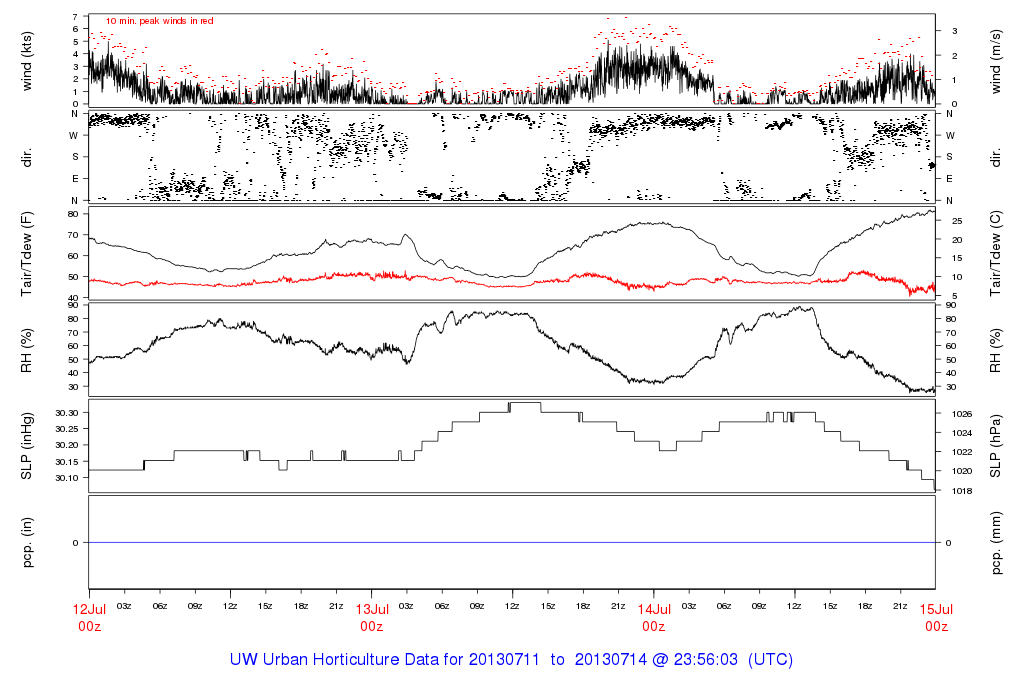The image size is (1024, 700).
Task: Click the "14Jul 00z" date label
Action: click(654, 618)
